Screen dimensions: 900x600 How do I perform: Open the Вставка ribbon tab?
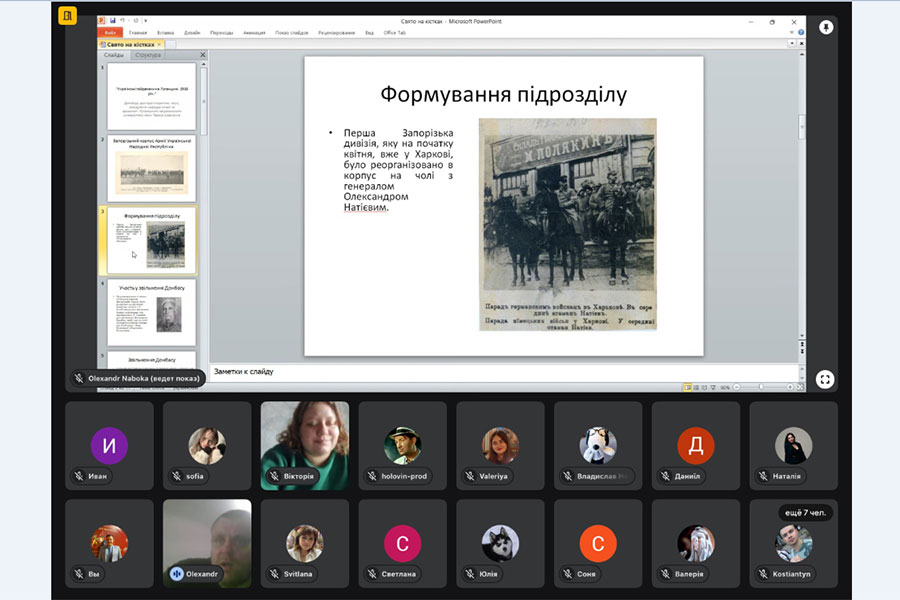pos(166,32)
